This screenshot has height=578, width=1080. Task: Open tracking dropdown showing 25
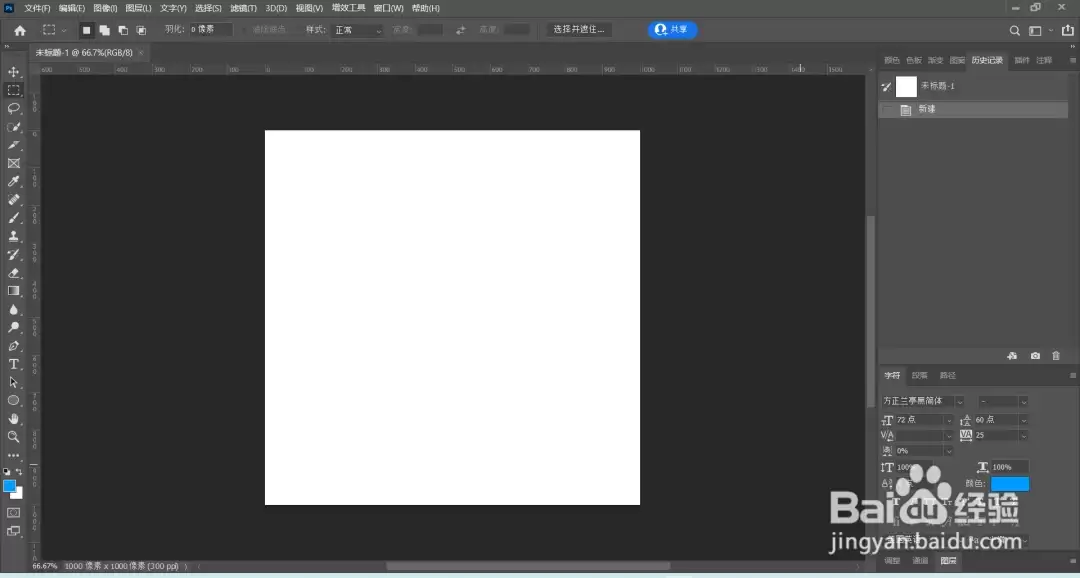(x=1024, y=435)
